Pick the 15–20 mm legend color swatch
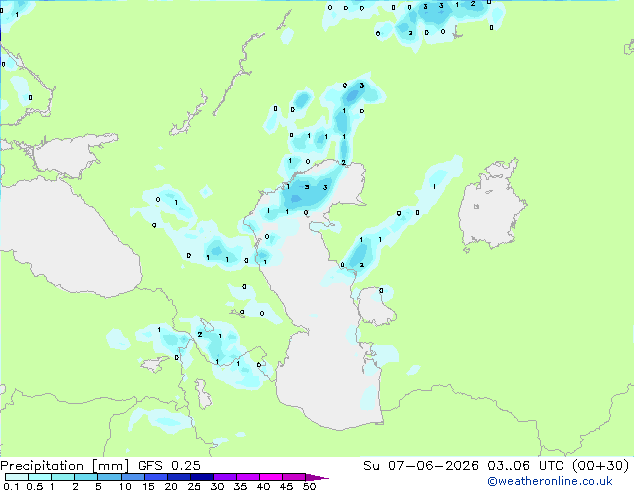This screenshot has width=634, height=490. click(x=155, y=477)
